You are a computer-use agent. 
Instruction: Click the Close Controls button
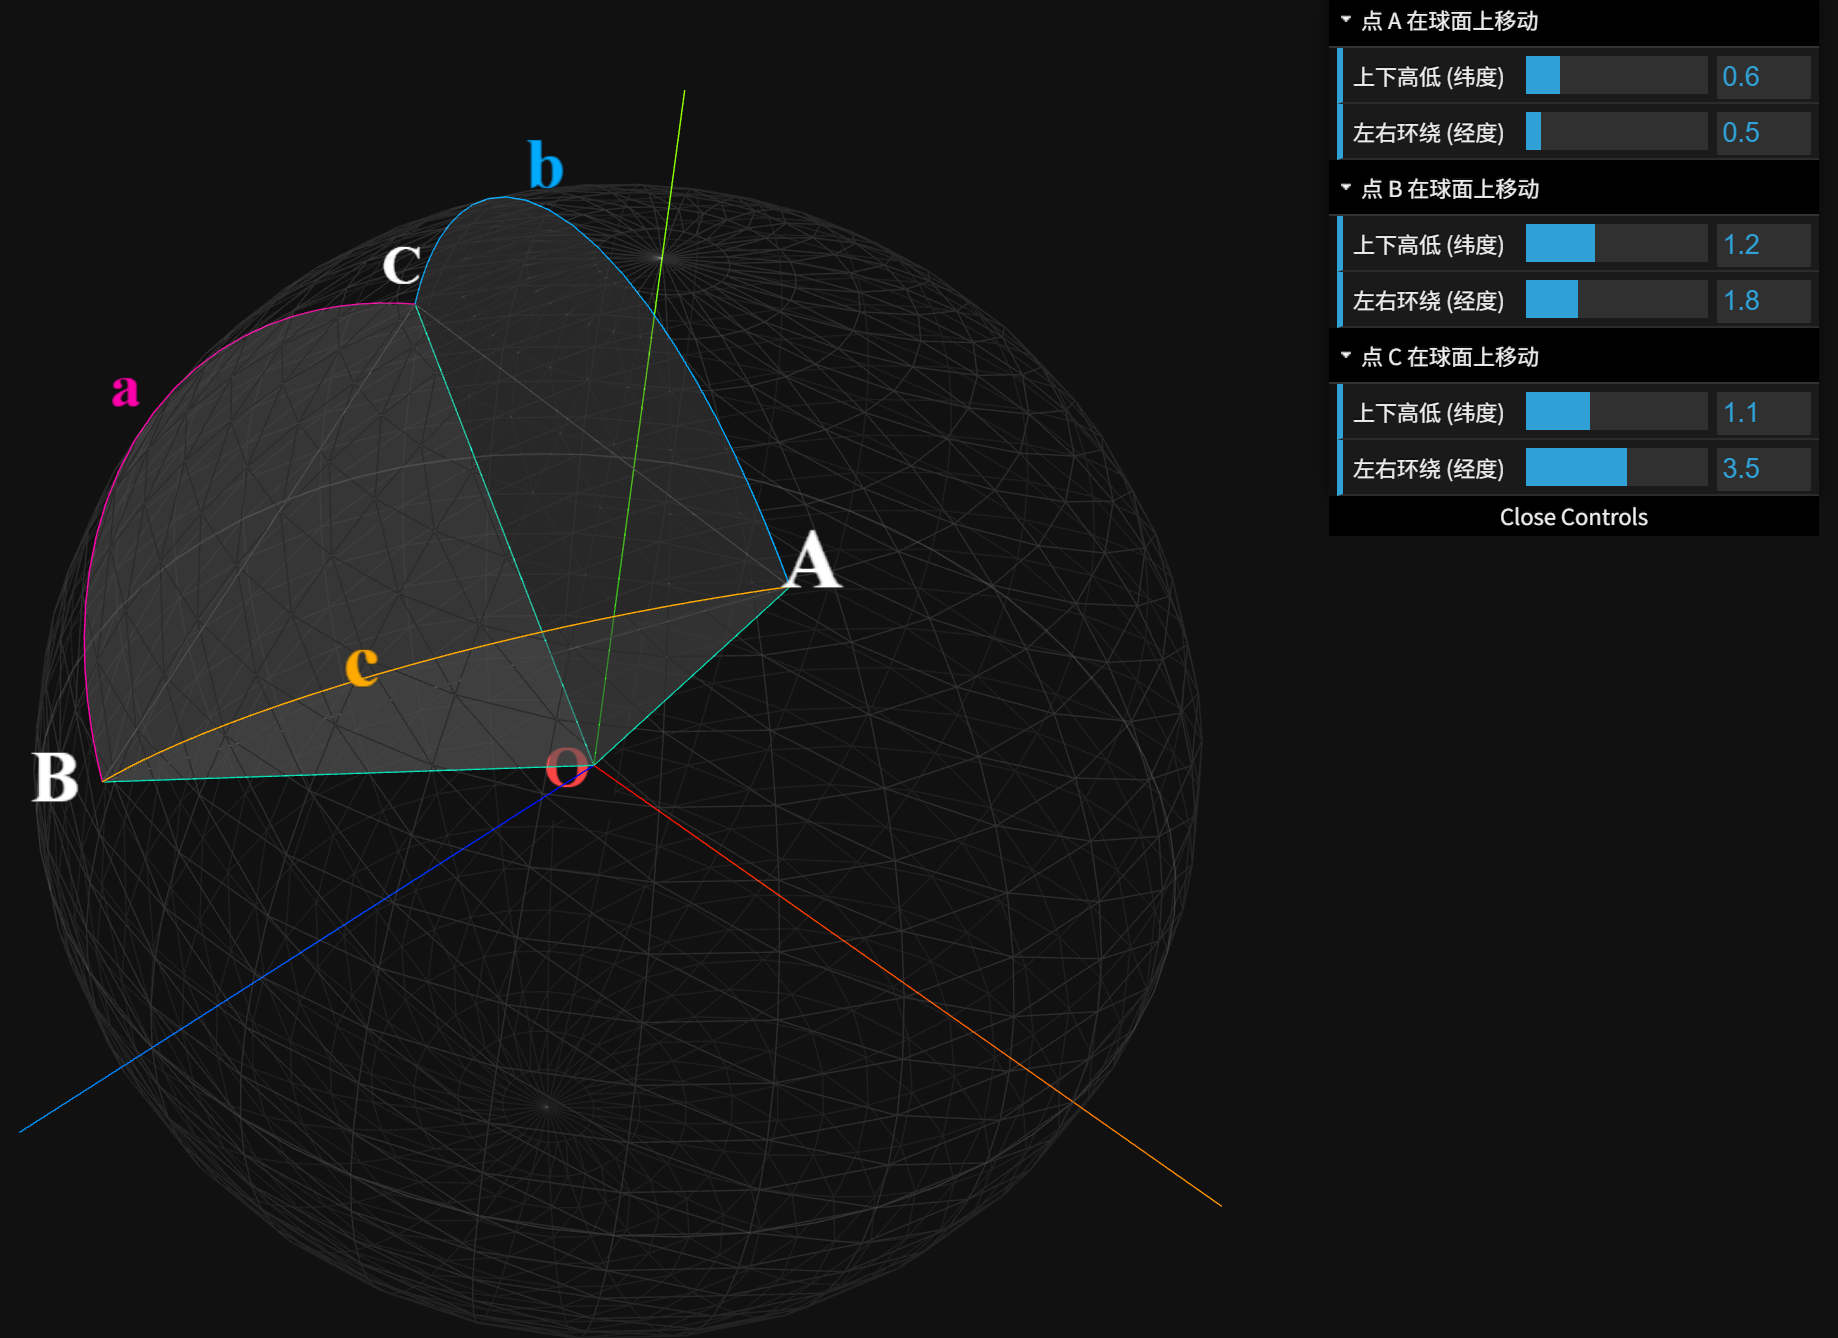click(1573, 517)
